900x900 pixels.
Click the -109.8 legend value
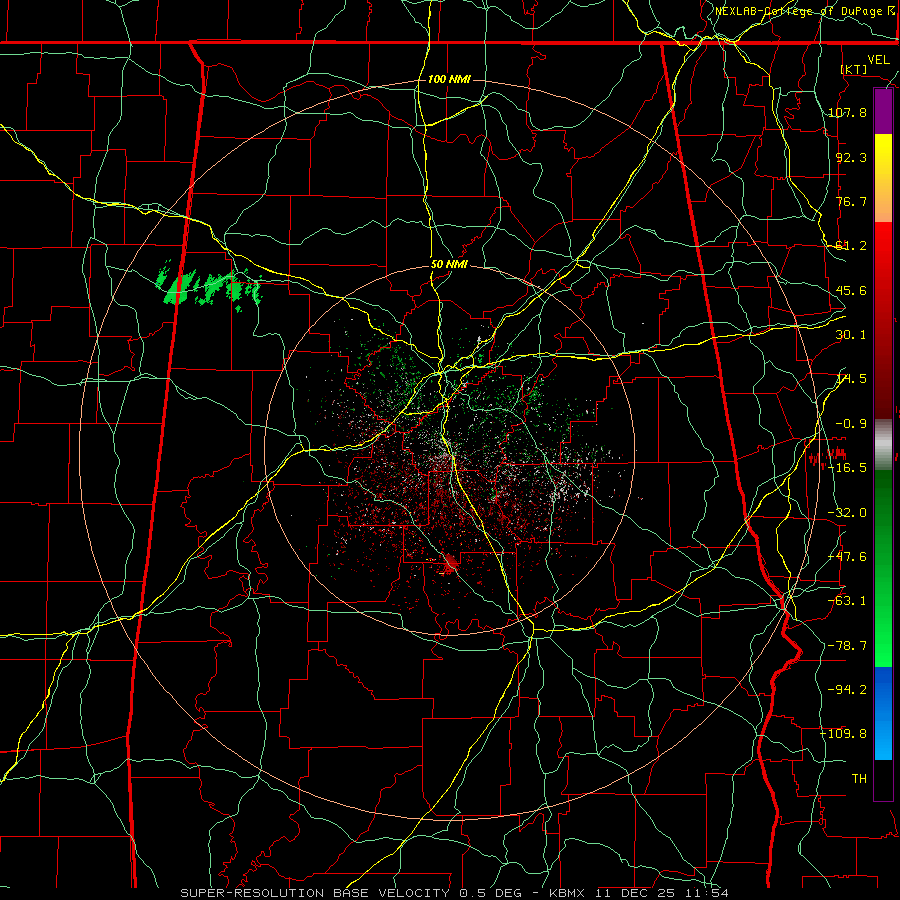point(843,734)
